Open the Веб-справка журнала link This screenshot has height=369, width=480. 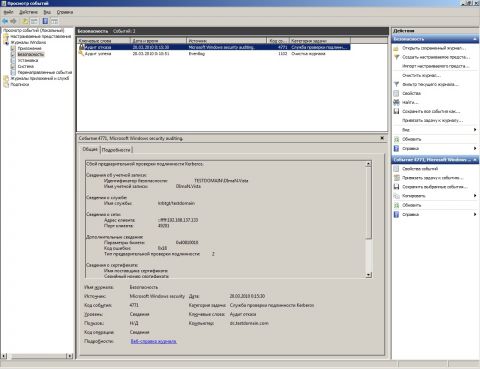pos(153,341)
